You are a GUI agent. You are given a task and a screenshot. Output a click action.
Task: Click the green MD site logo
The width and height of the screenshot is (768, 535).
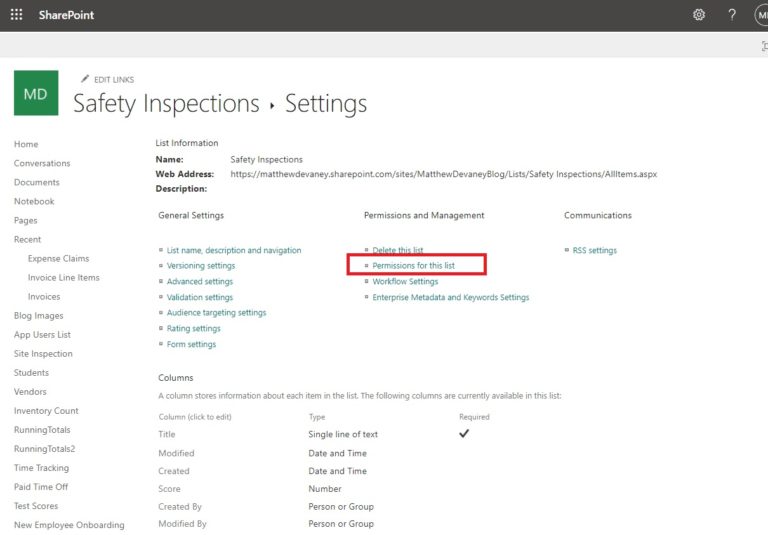coord(36,93)
